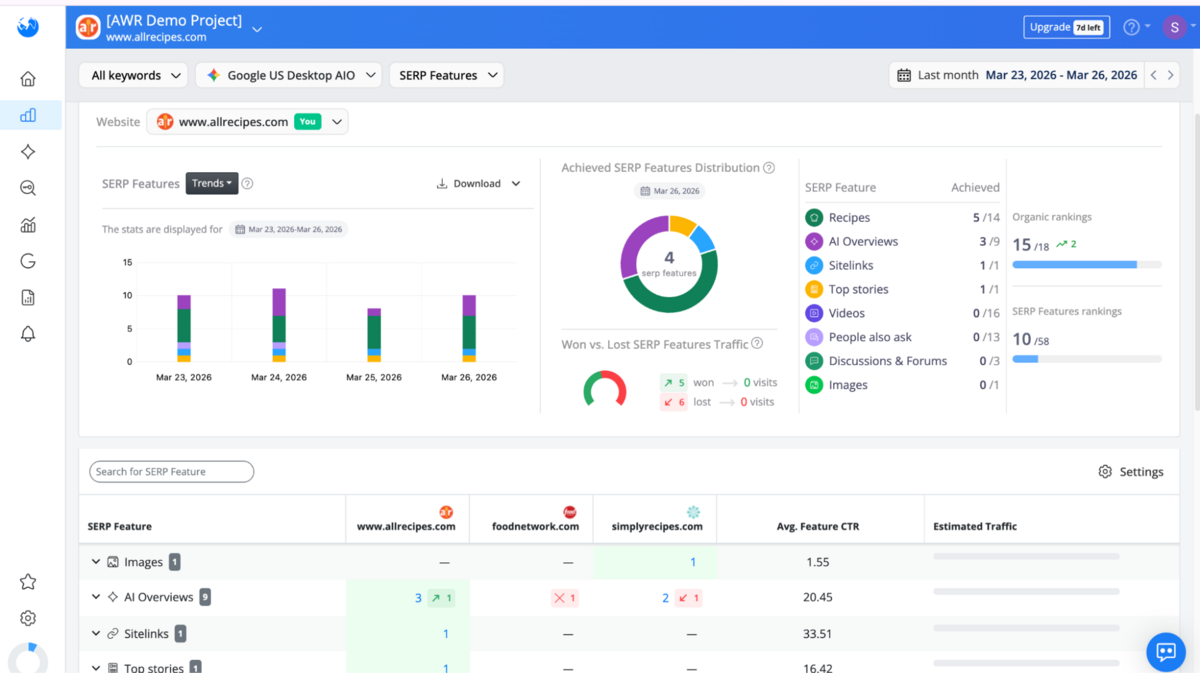Screen dimensions: 1200x673
Task: Click the Estimated Traffic column header
Action: click(975, 526)
